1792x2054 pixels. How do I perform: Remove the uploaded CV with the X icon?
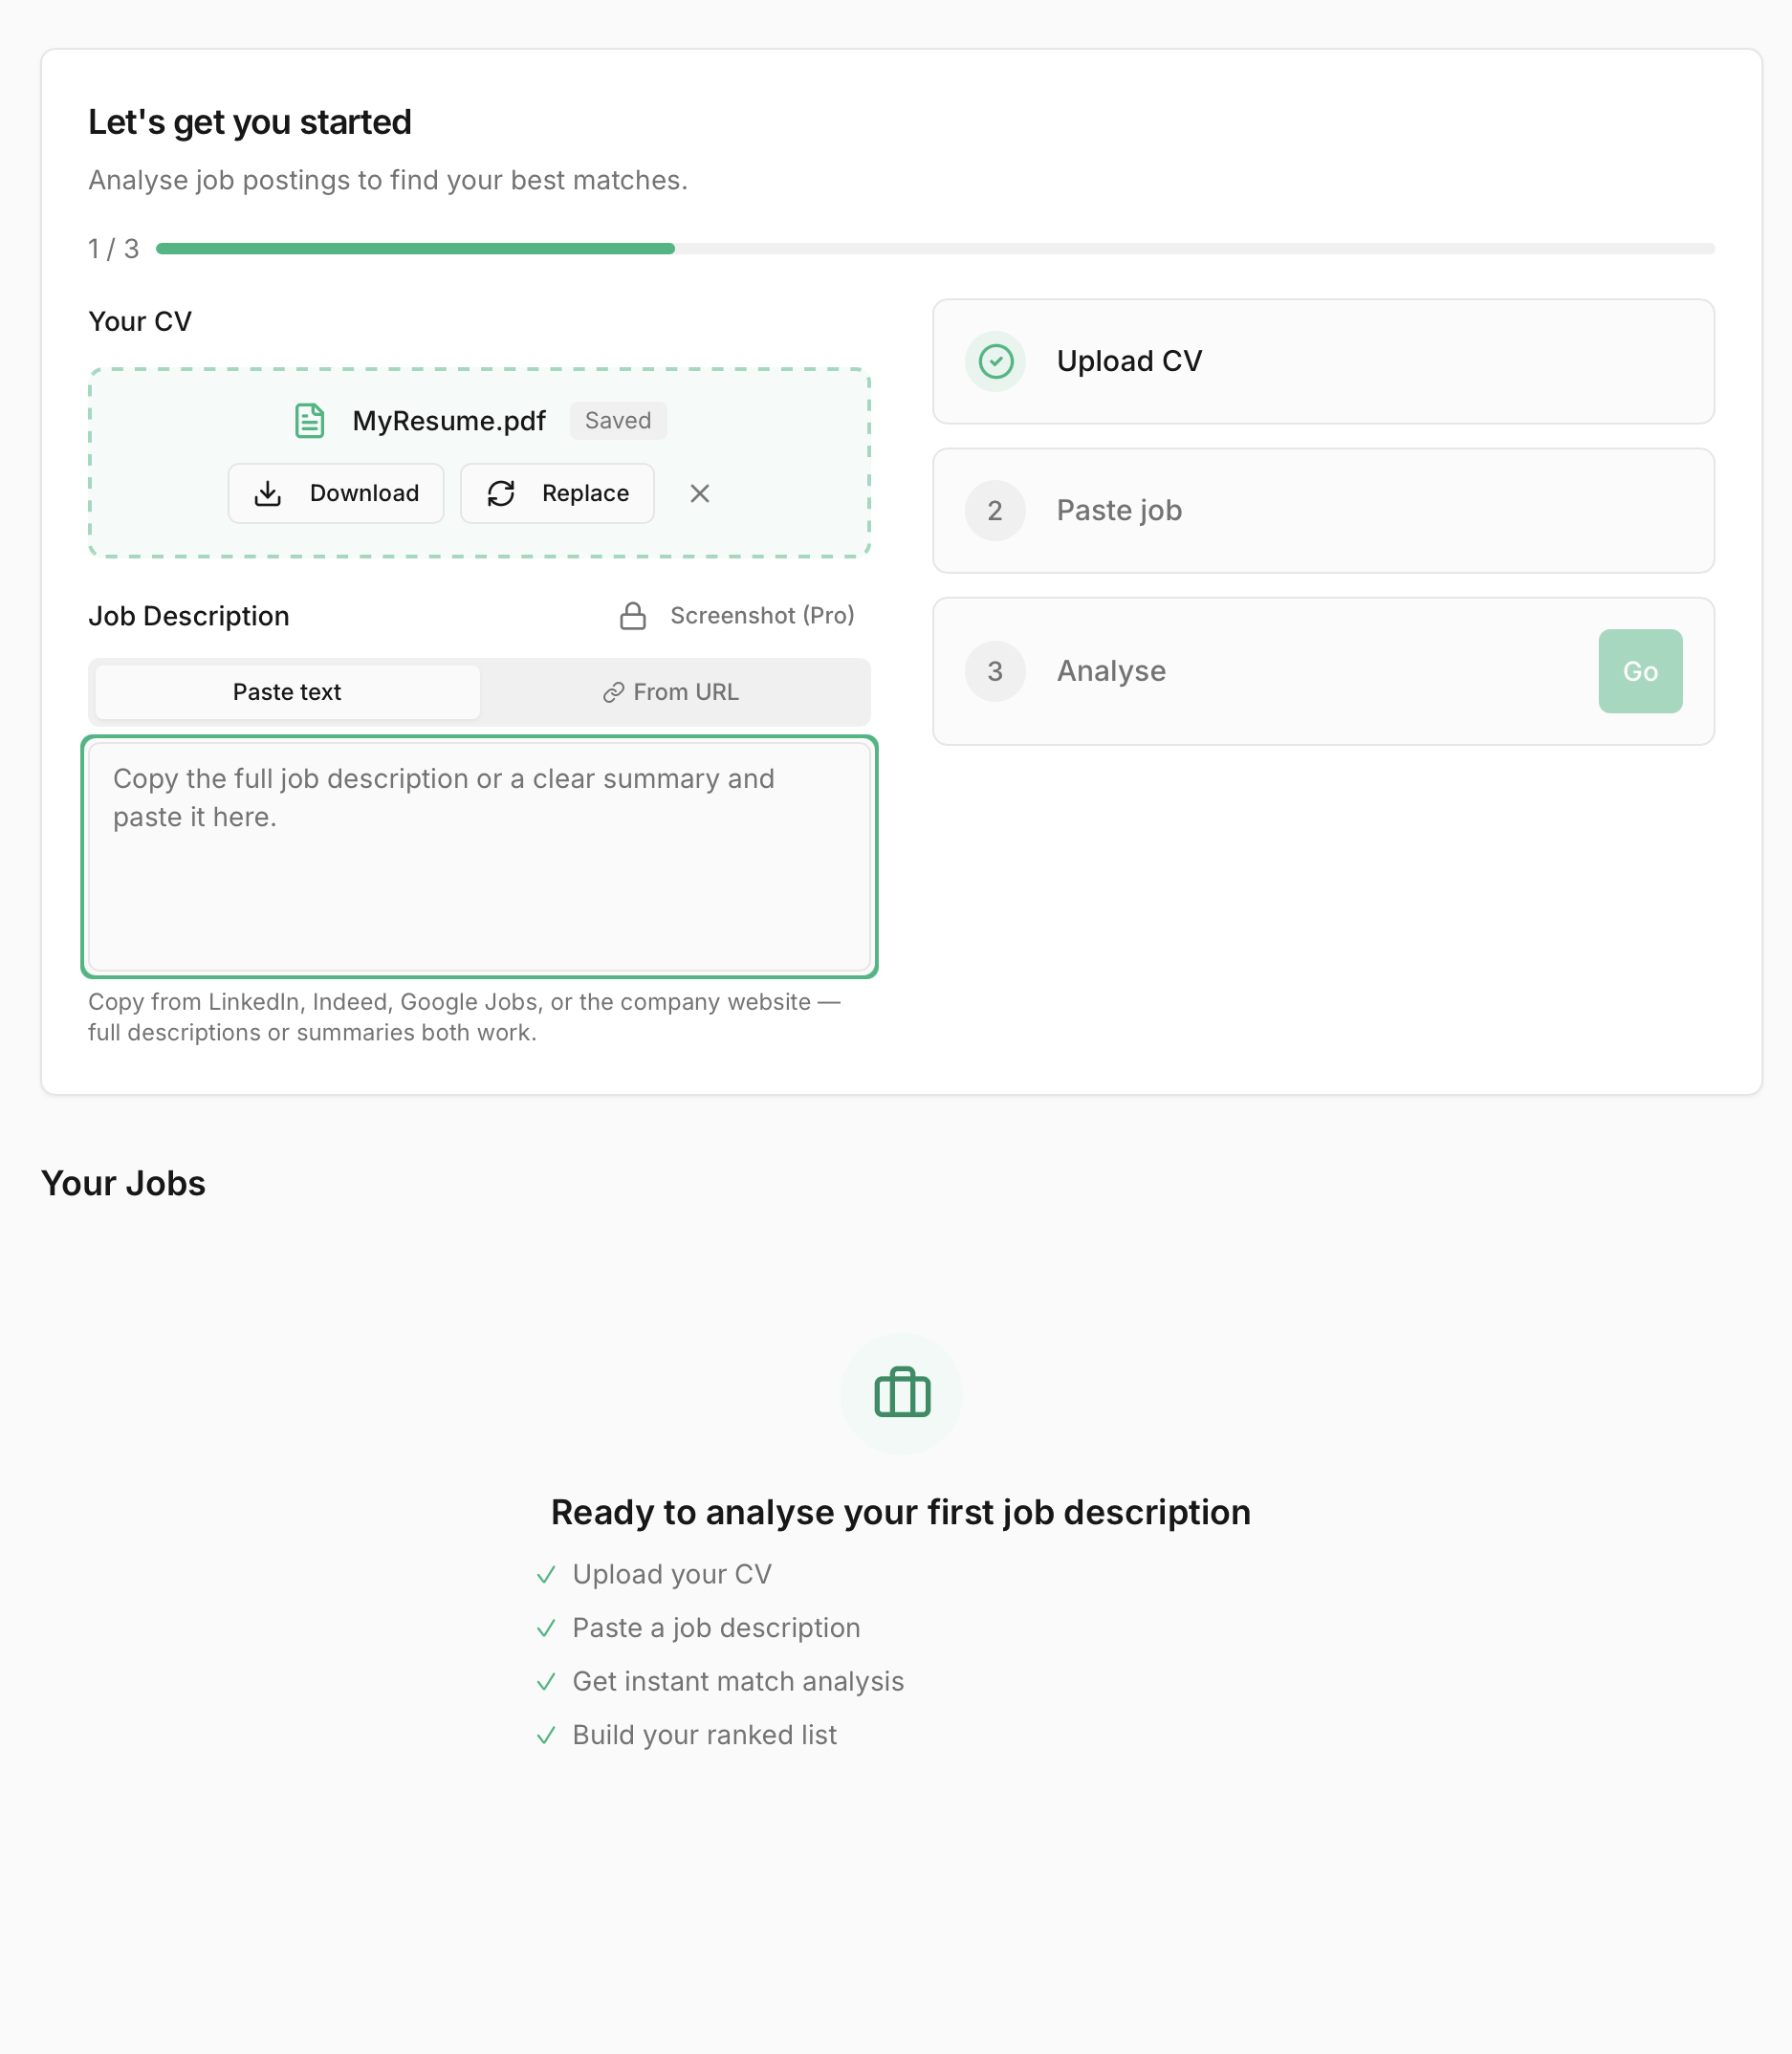tap(700, 493)
